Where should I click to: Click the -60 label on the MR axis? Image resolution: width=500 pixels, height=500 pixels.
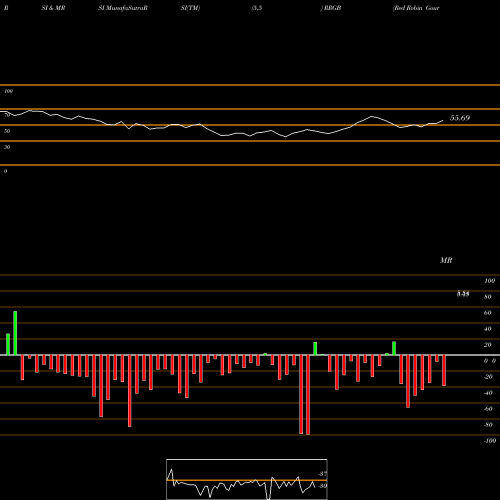(x=488, y=409)
